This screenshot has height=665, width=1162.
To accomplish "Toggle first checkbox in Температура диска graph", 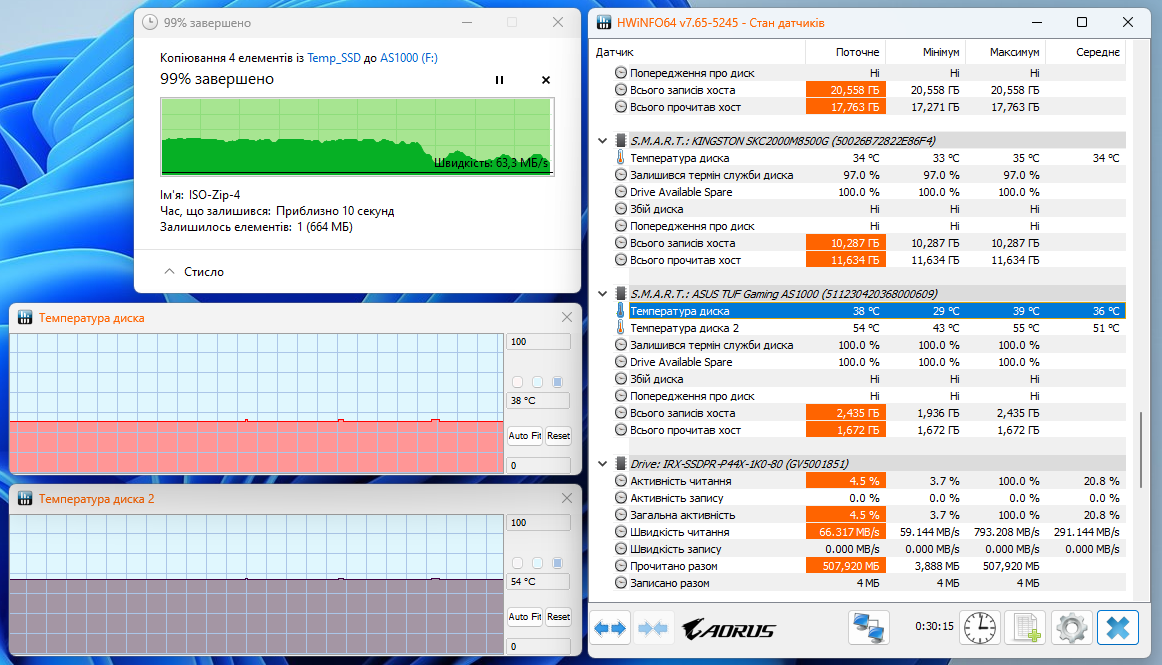I will click(x=517, y=382).
